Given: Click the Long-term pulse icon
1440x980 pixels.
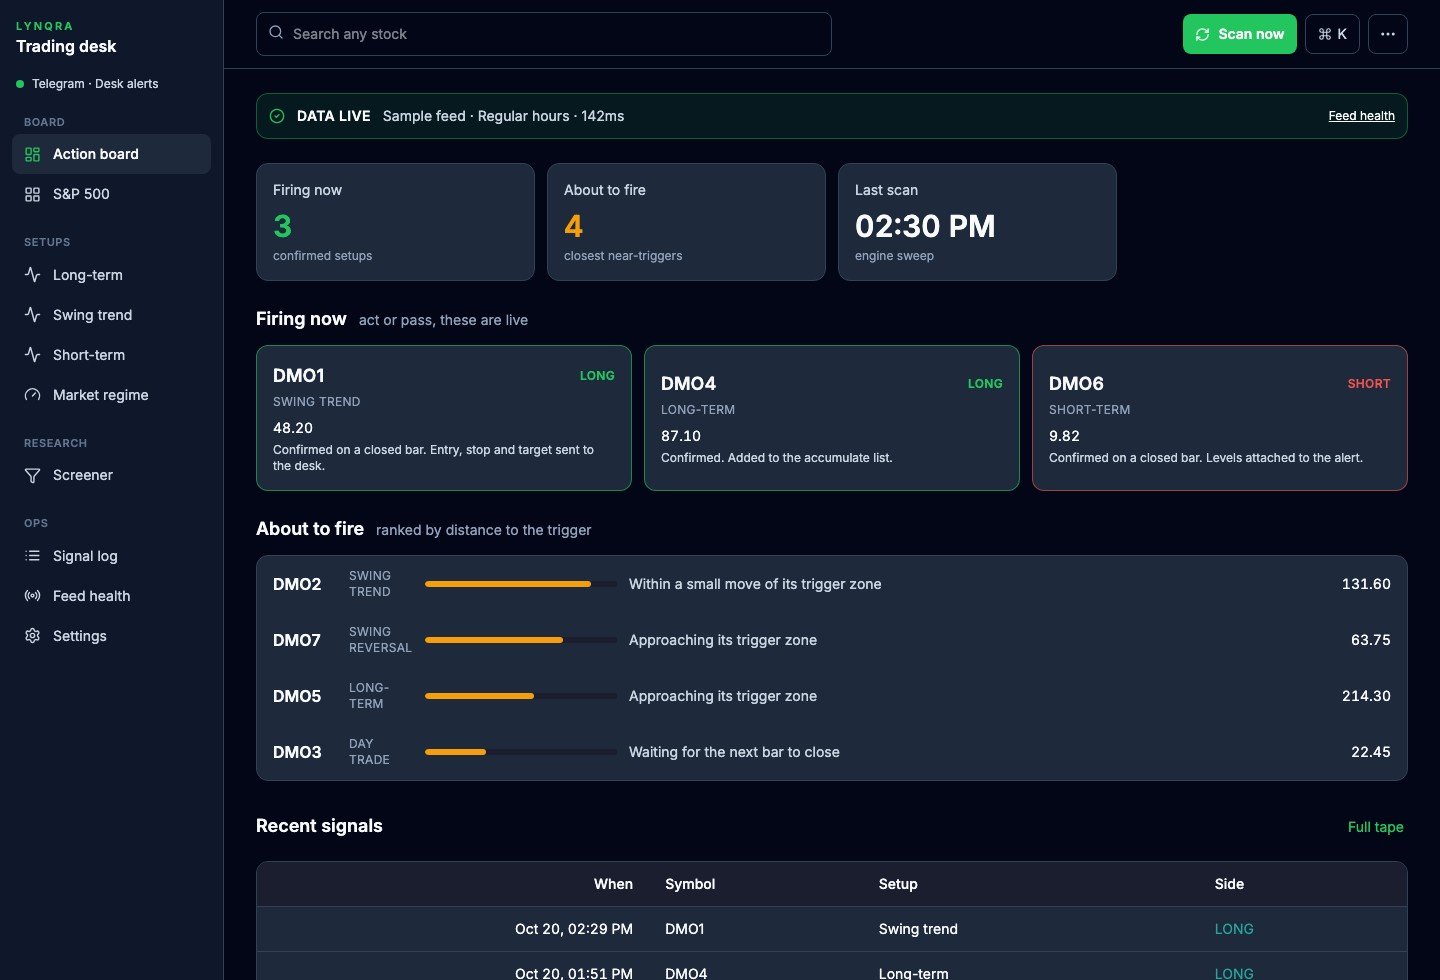Looking at the screenshot, I should [32, 274].
